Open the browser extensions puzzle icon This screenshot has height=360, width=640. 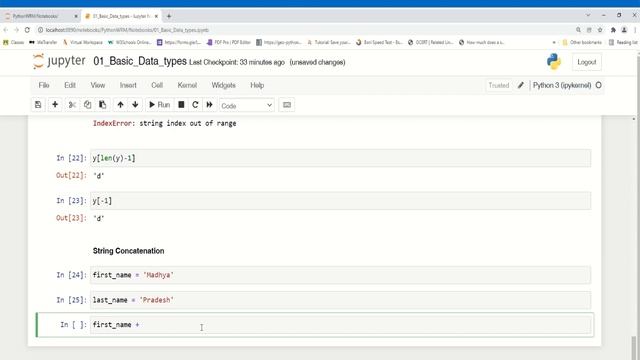613,30
